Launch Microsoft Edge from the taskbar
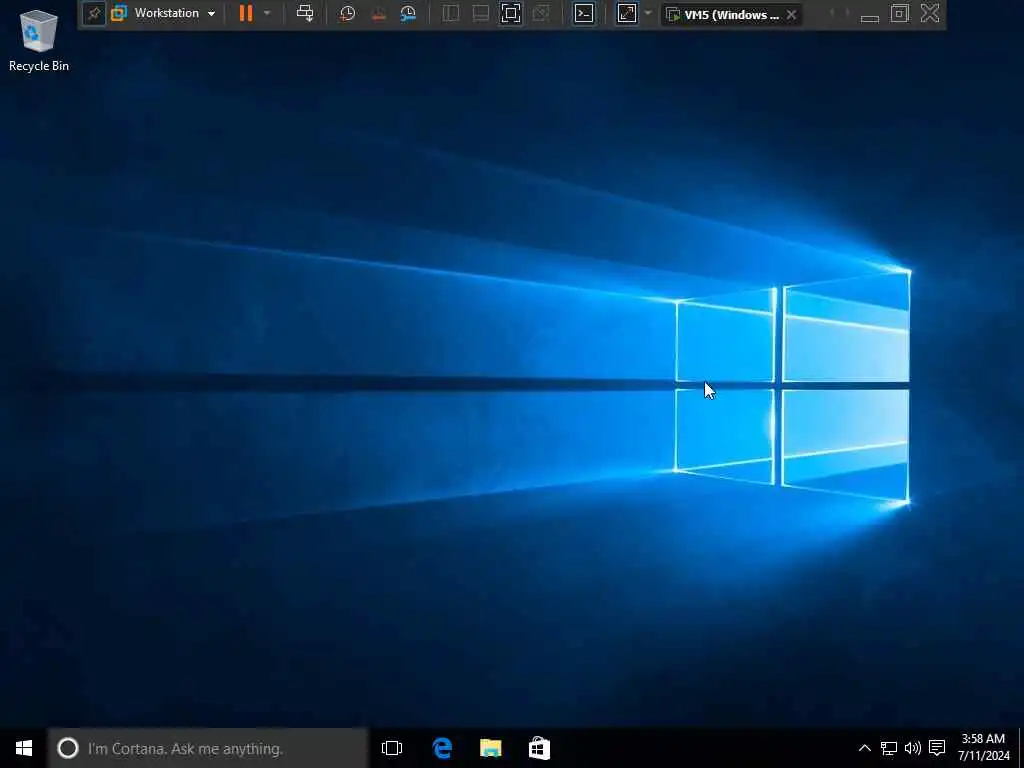 pos(442,748)
